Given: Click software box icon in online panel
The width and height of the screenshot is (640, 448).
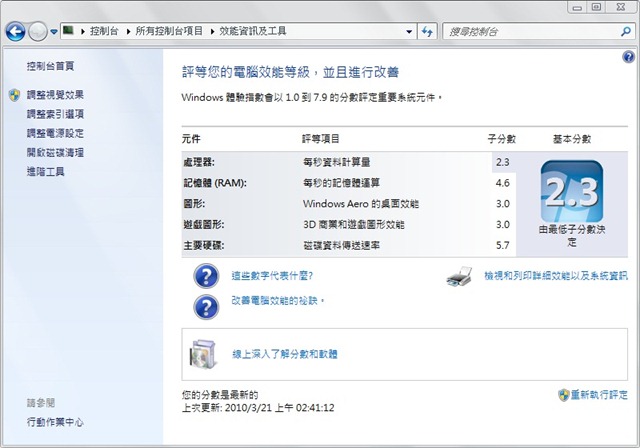Looking at the screenshot, I should tap(202, 354).
